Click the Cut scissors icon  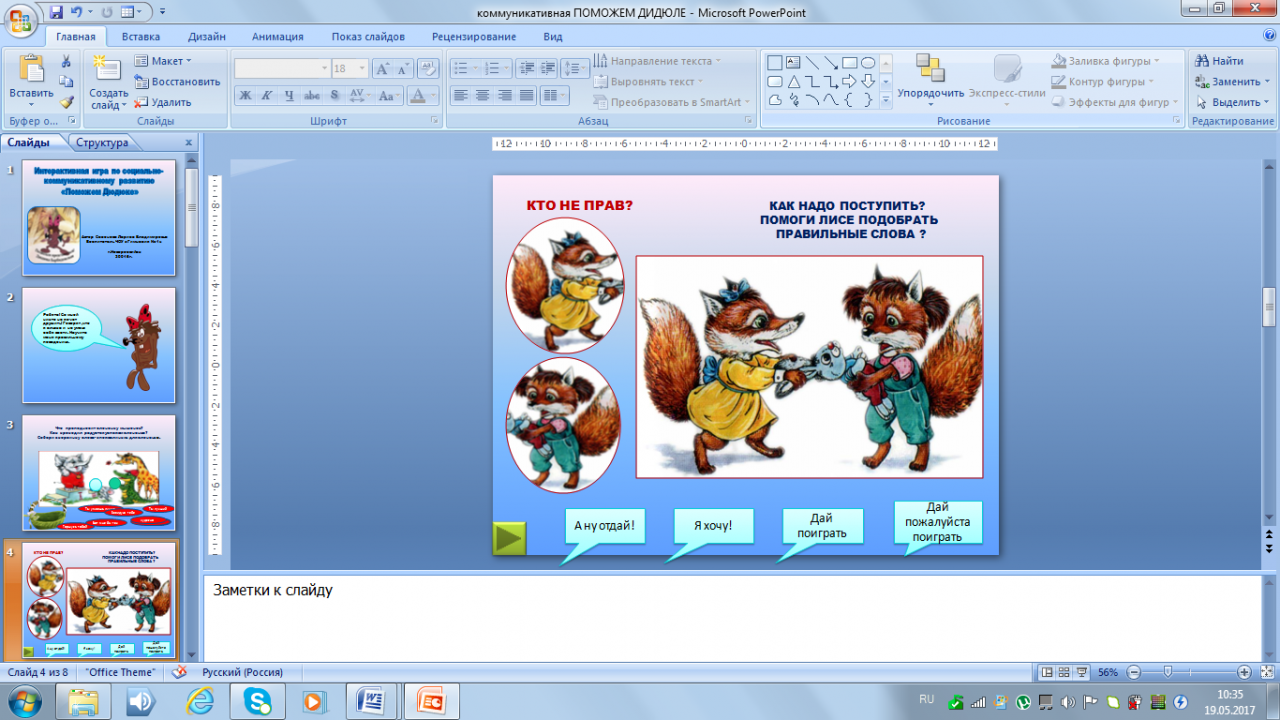pos(66,61)
